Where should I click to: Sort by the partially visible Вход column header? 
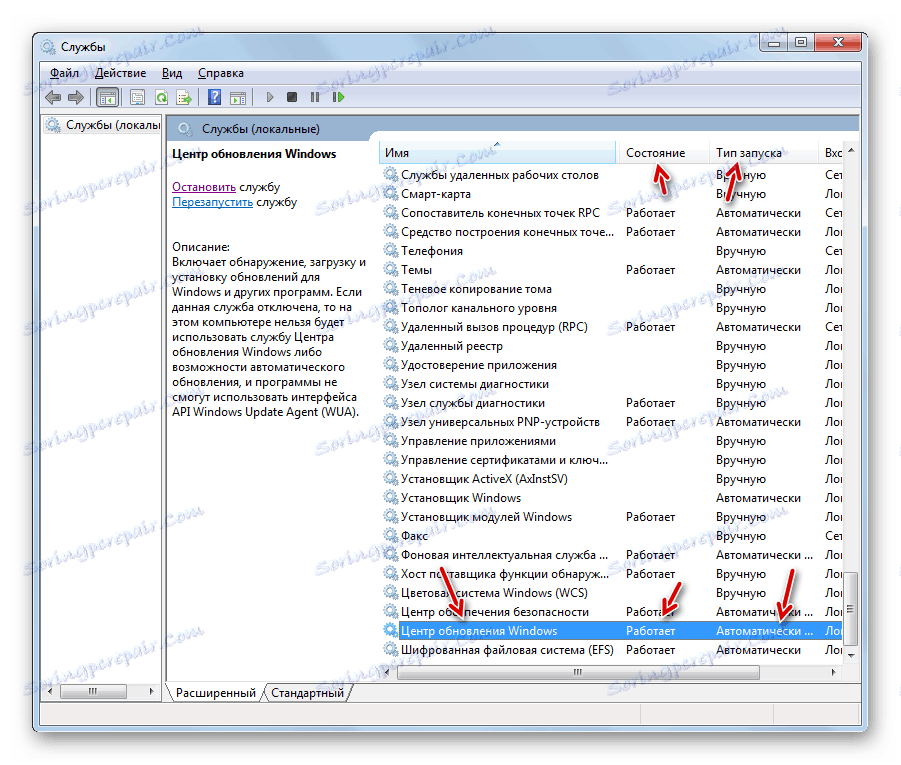pyautogui.click(x=831, y=153)
